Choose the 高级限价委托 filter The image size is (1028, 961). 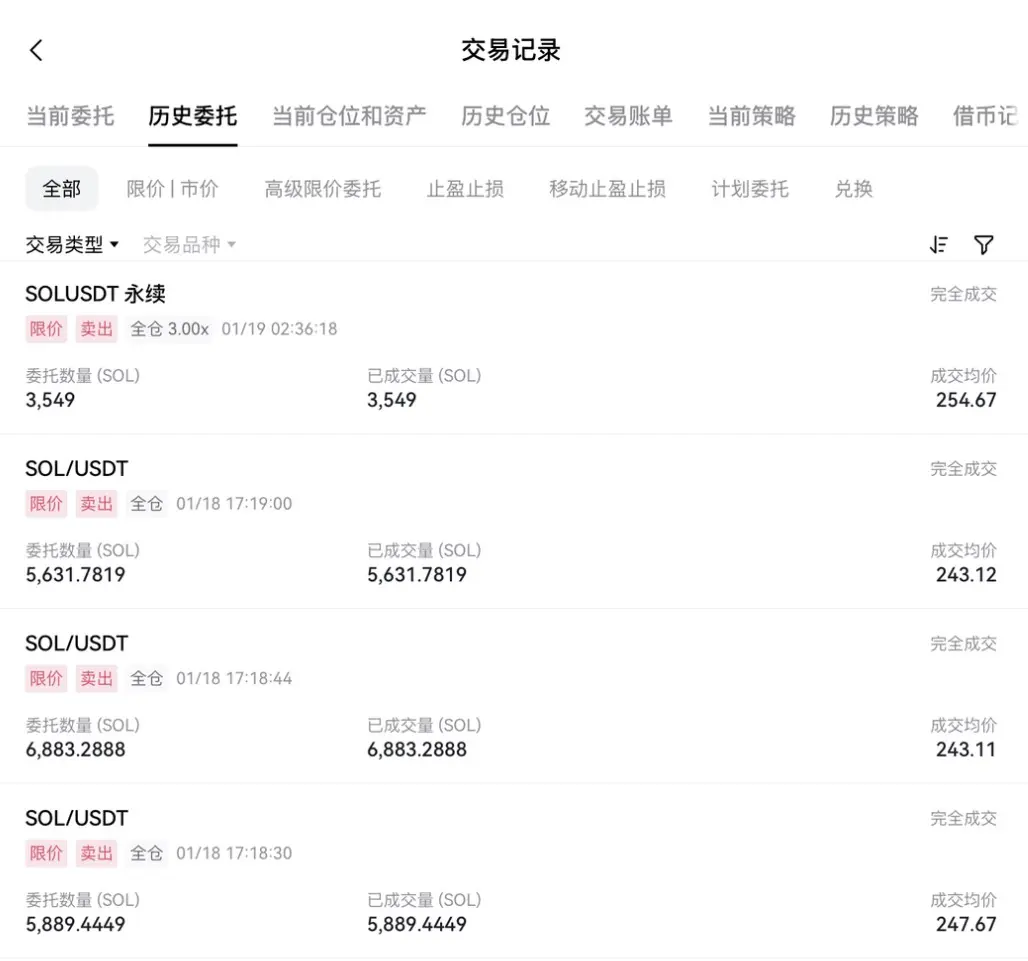click(x=323, y=189)
